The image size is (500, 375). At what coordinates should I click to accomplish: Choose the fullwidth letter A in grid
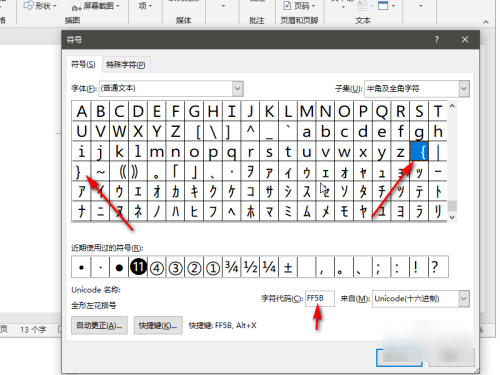pyautogui.click(x=81, y=111)
